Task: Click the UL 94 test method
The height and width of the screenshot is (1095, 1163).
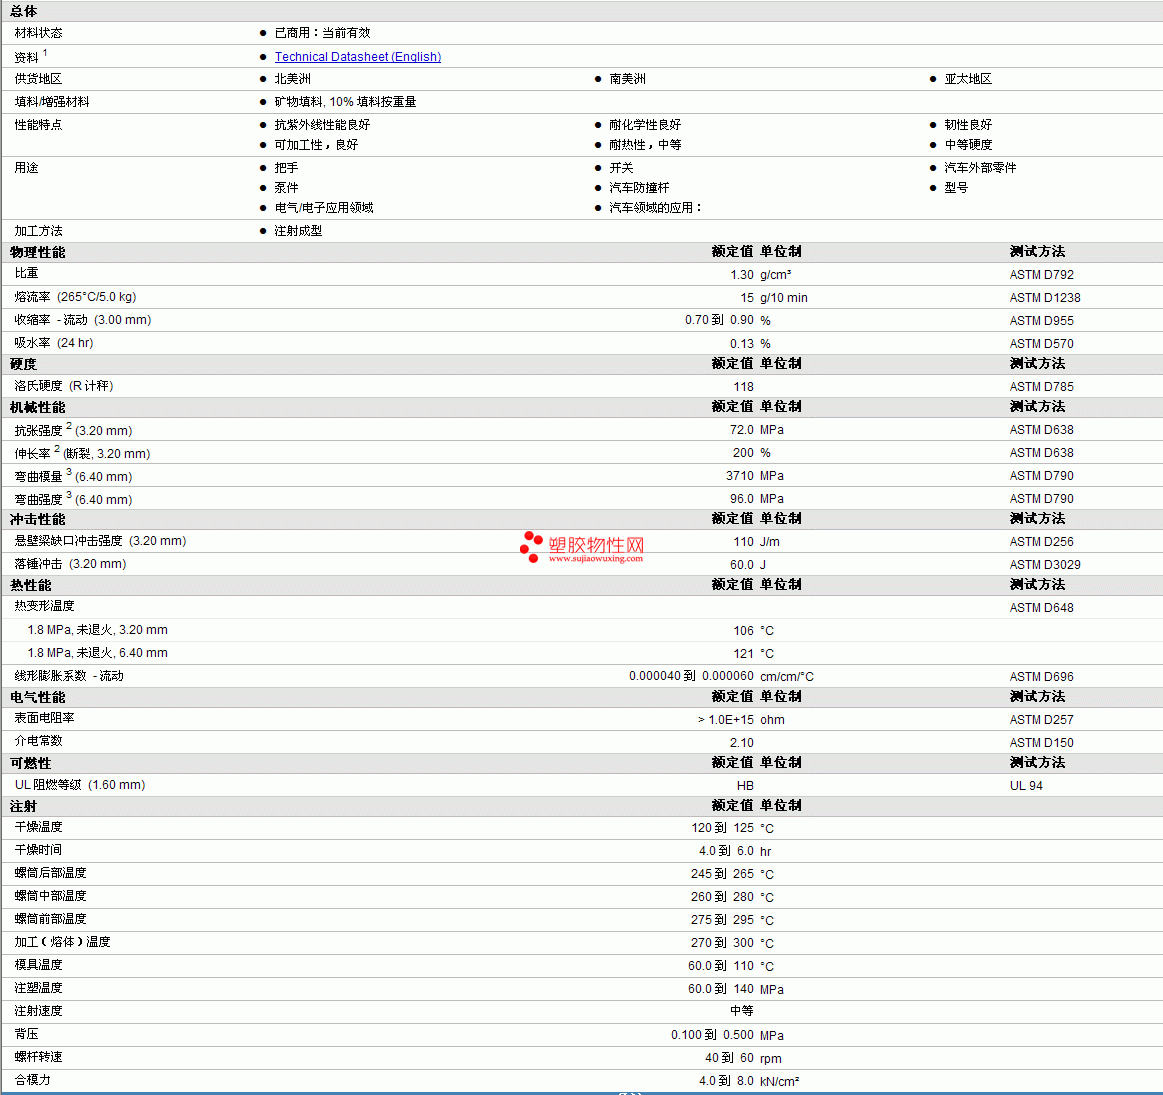Action: 1026,786
